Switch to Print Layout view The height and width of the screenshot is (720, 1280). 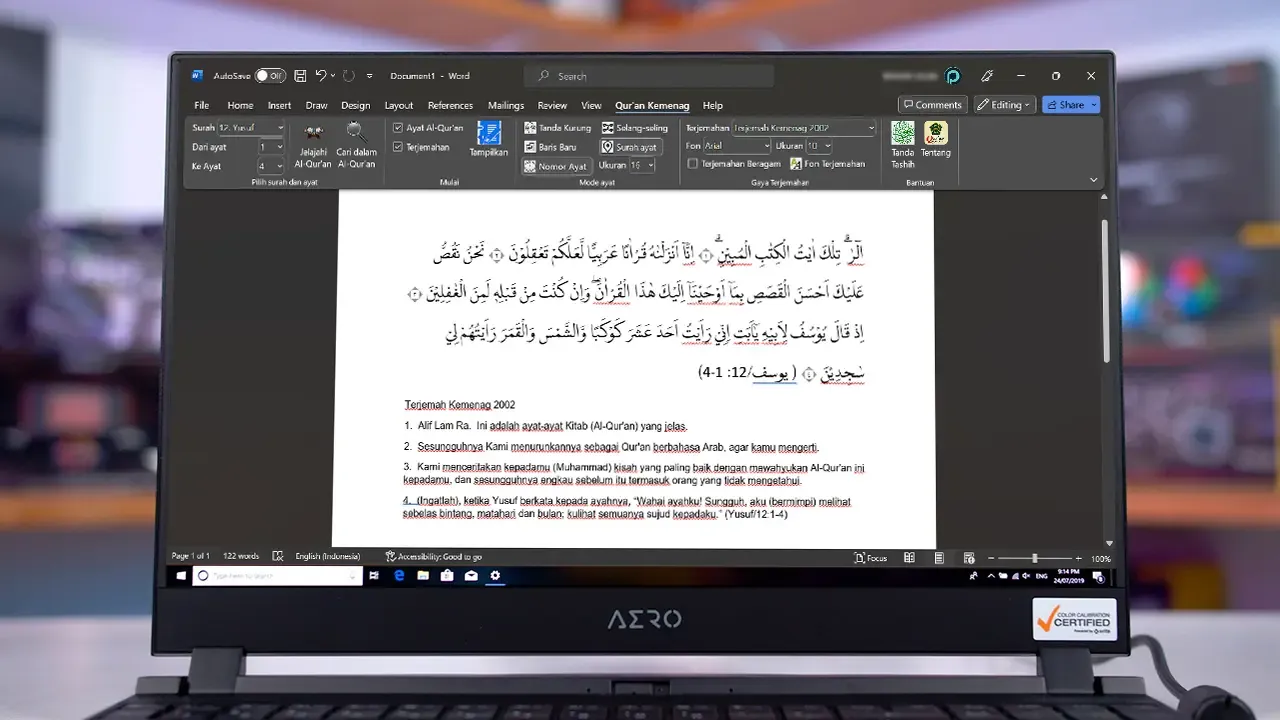click(939, 557)
